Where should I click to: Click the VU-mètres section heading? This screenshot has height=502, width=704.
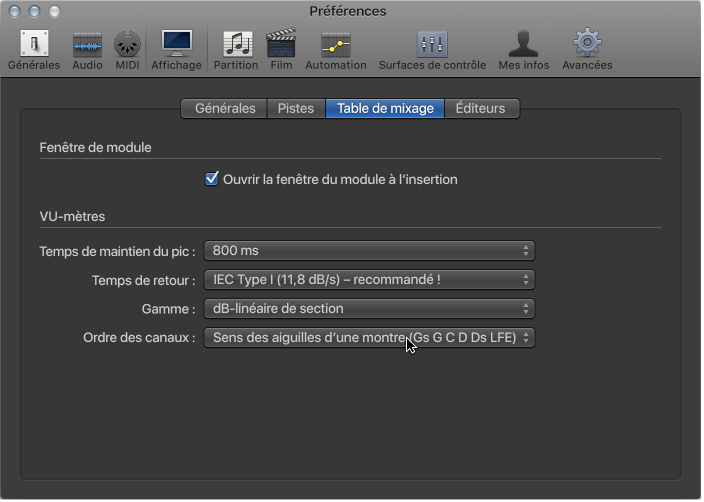[x=72, y=217]
